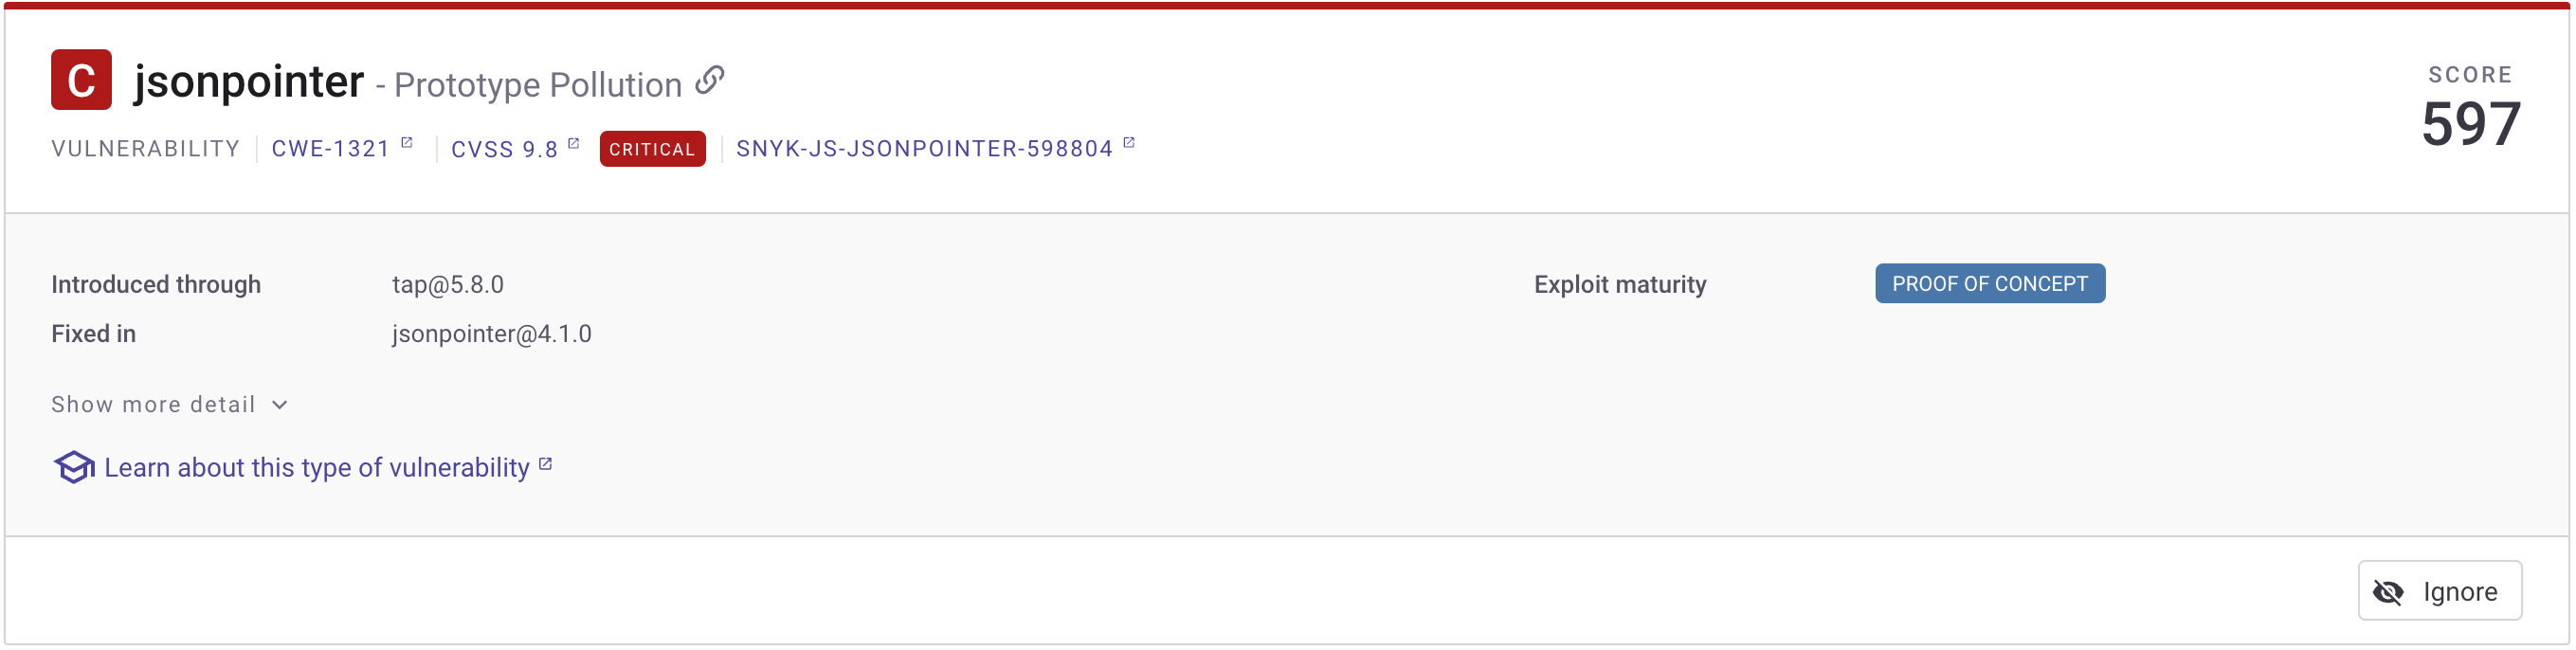Viewport: 2576px width, 650px height.
Task: Click the graduation cap learn icon
Action: pyautogui.click(x=74, y=467)
